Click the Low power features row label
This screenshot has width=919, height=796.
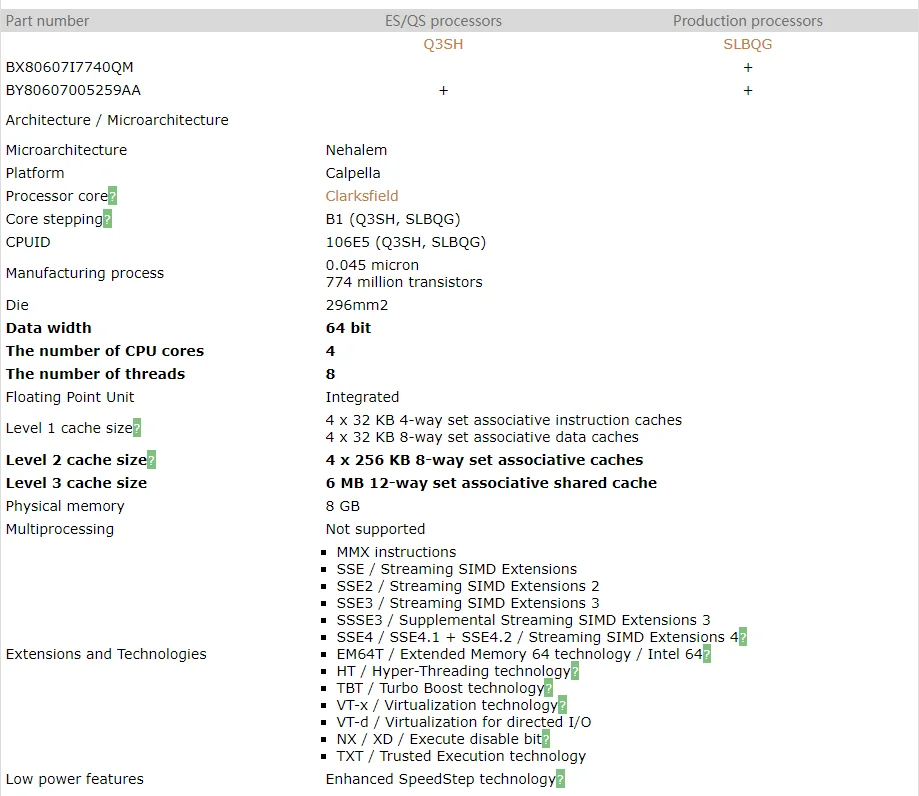click(x=74, y=779)
